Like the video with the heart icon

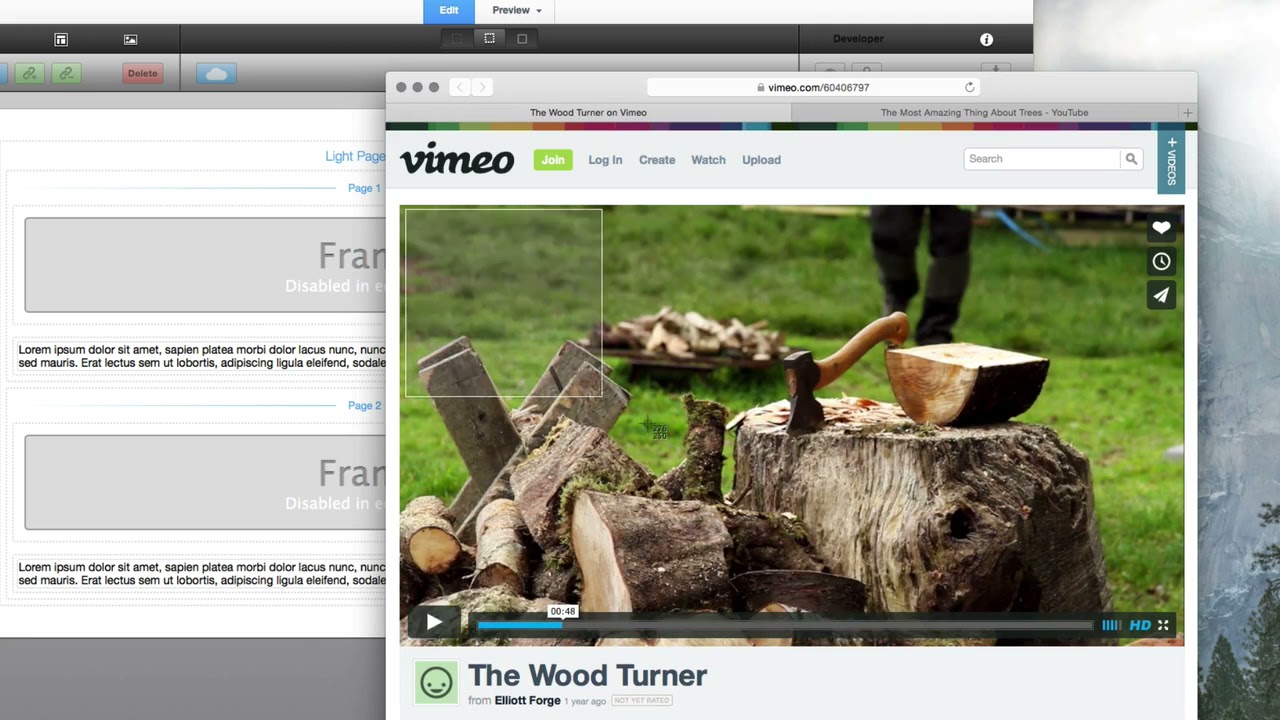tap(1161, 228)
